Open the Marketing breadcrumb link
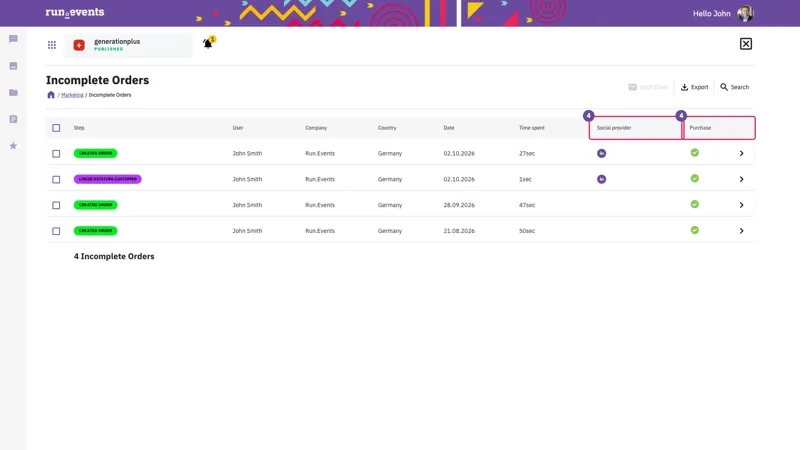Screen dimensions: 800x450 coord(72,95)
